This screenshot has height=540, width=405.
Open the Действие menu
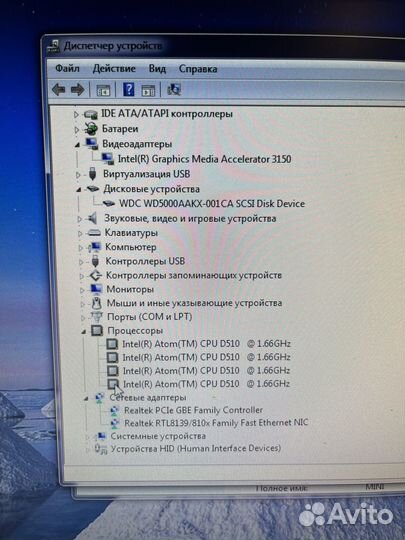pos(114,69)
